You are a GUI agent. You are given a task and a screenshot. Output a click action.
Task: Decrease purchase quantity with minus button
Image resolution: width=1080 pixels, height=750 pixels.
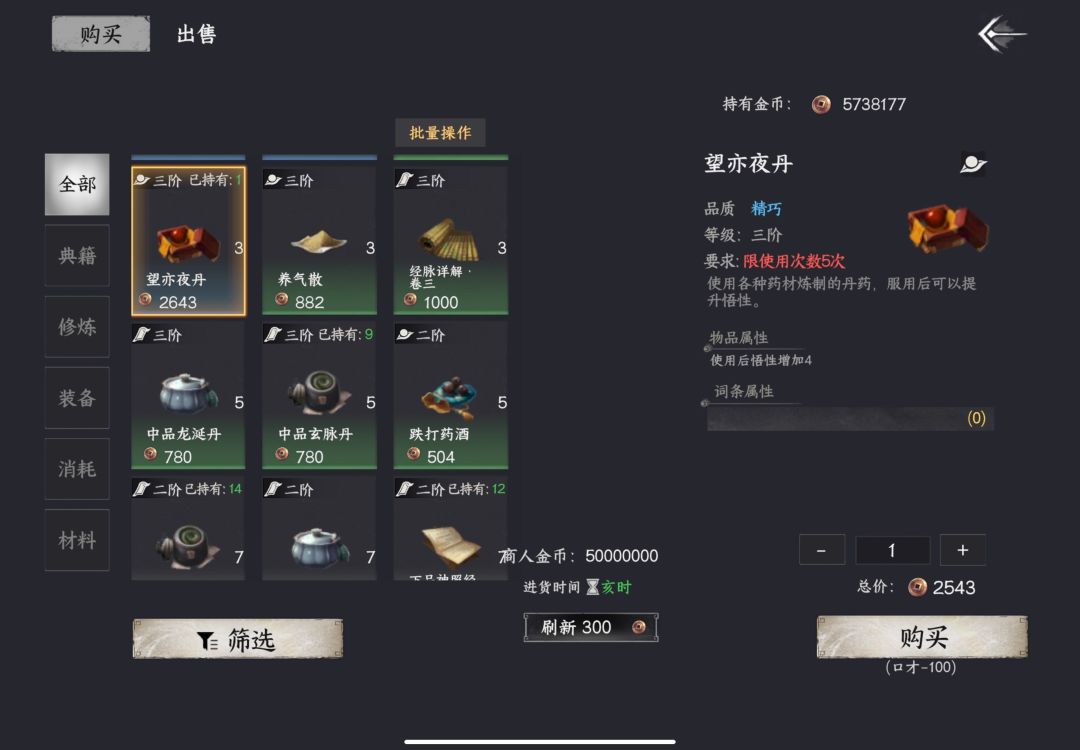[822, 550]
